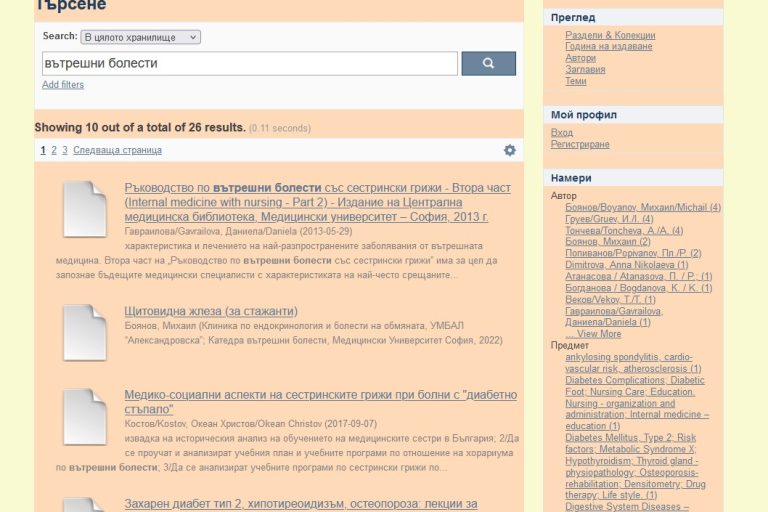This screenshot has height=512, width=768.
Task: Click Следваща страница link
Action: point(117,151)
